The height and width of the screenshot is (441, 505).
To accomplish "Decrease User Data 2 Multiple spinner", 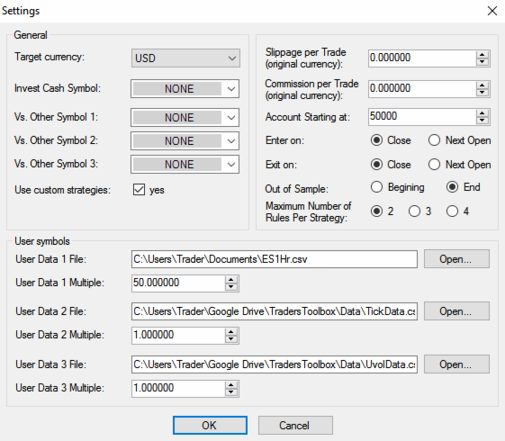I will [x=231, y=339].
